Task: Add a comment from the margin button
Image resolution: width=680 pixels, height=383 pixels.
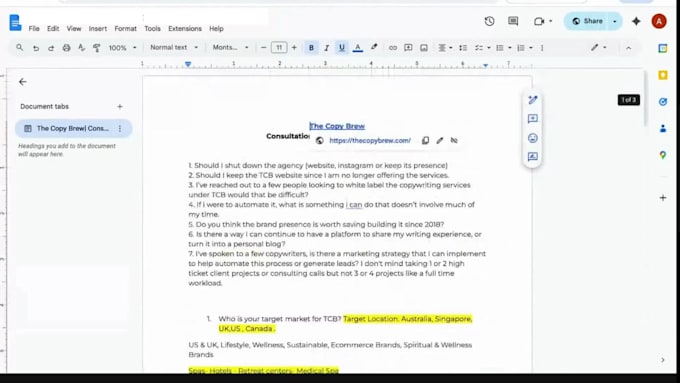Action: (533, 118)
